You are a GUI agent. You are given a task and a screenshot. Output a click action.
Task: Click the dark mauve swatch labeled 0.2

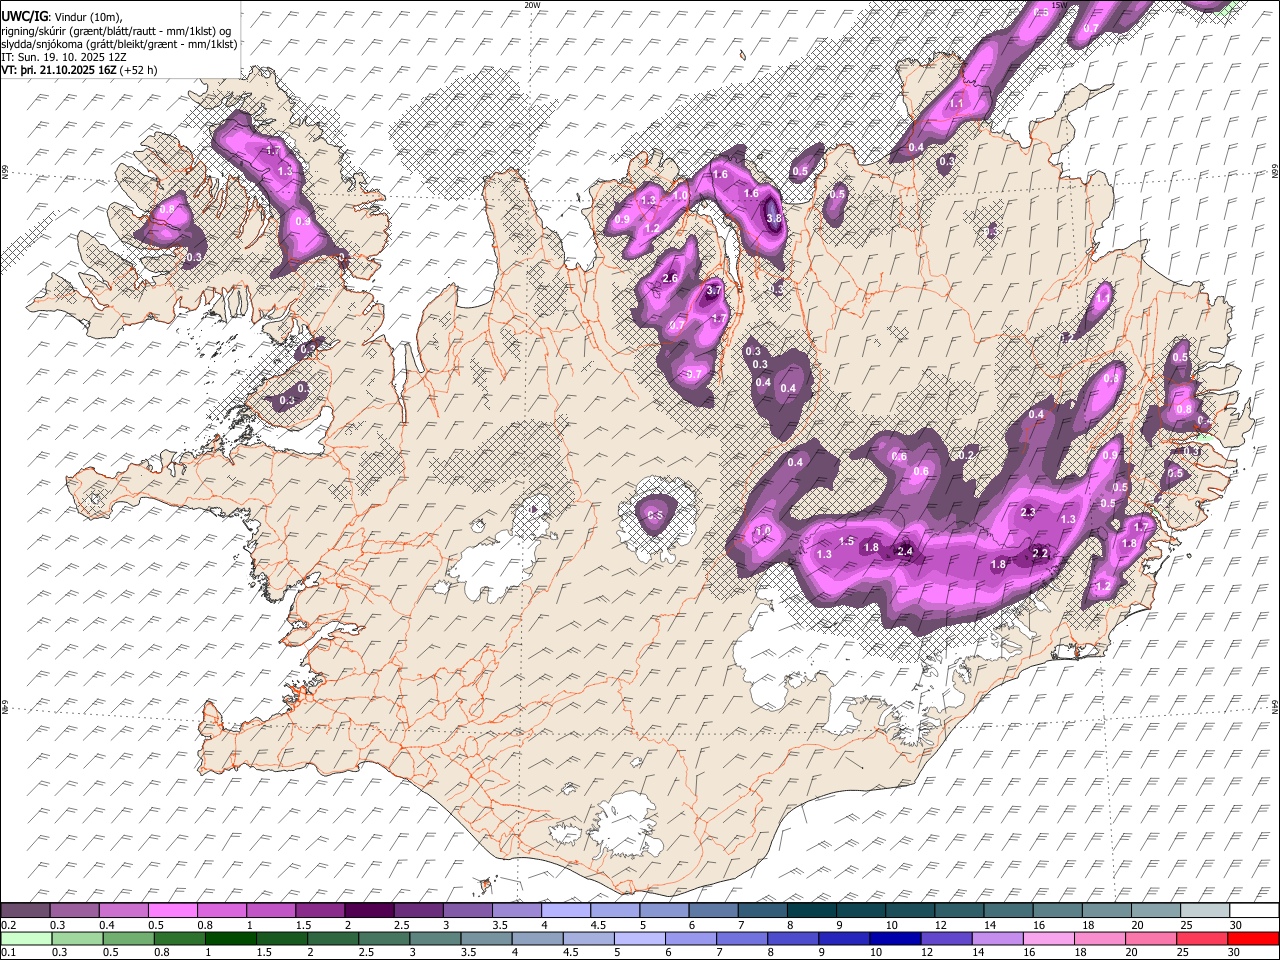(x=25, y=911)
